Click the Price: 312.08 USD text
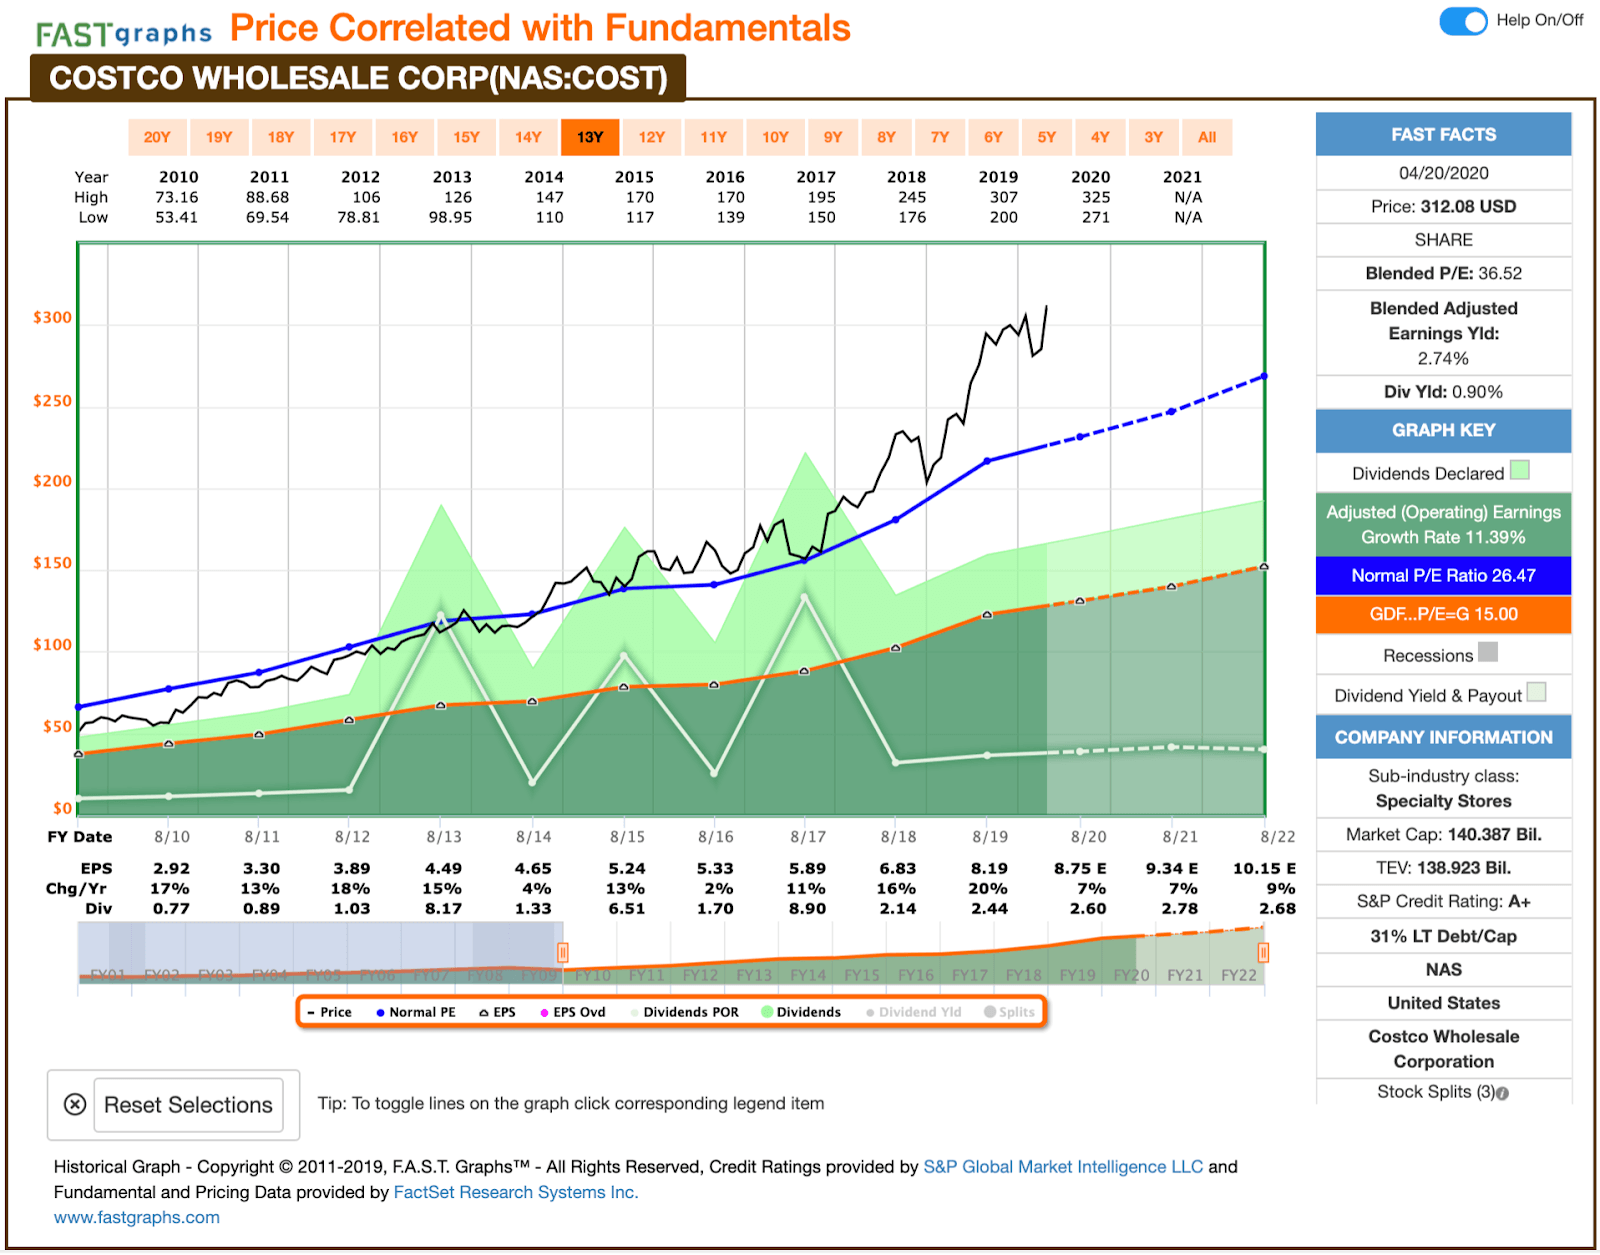This screenshot has width=1600, height=1255. coord(1443,206)
